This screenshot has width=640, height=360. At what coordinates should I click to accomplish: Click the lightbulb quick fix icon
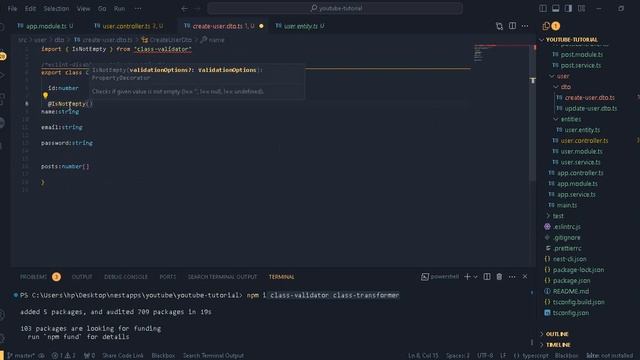pos(45,96)
